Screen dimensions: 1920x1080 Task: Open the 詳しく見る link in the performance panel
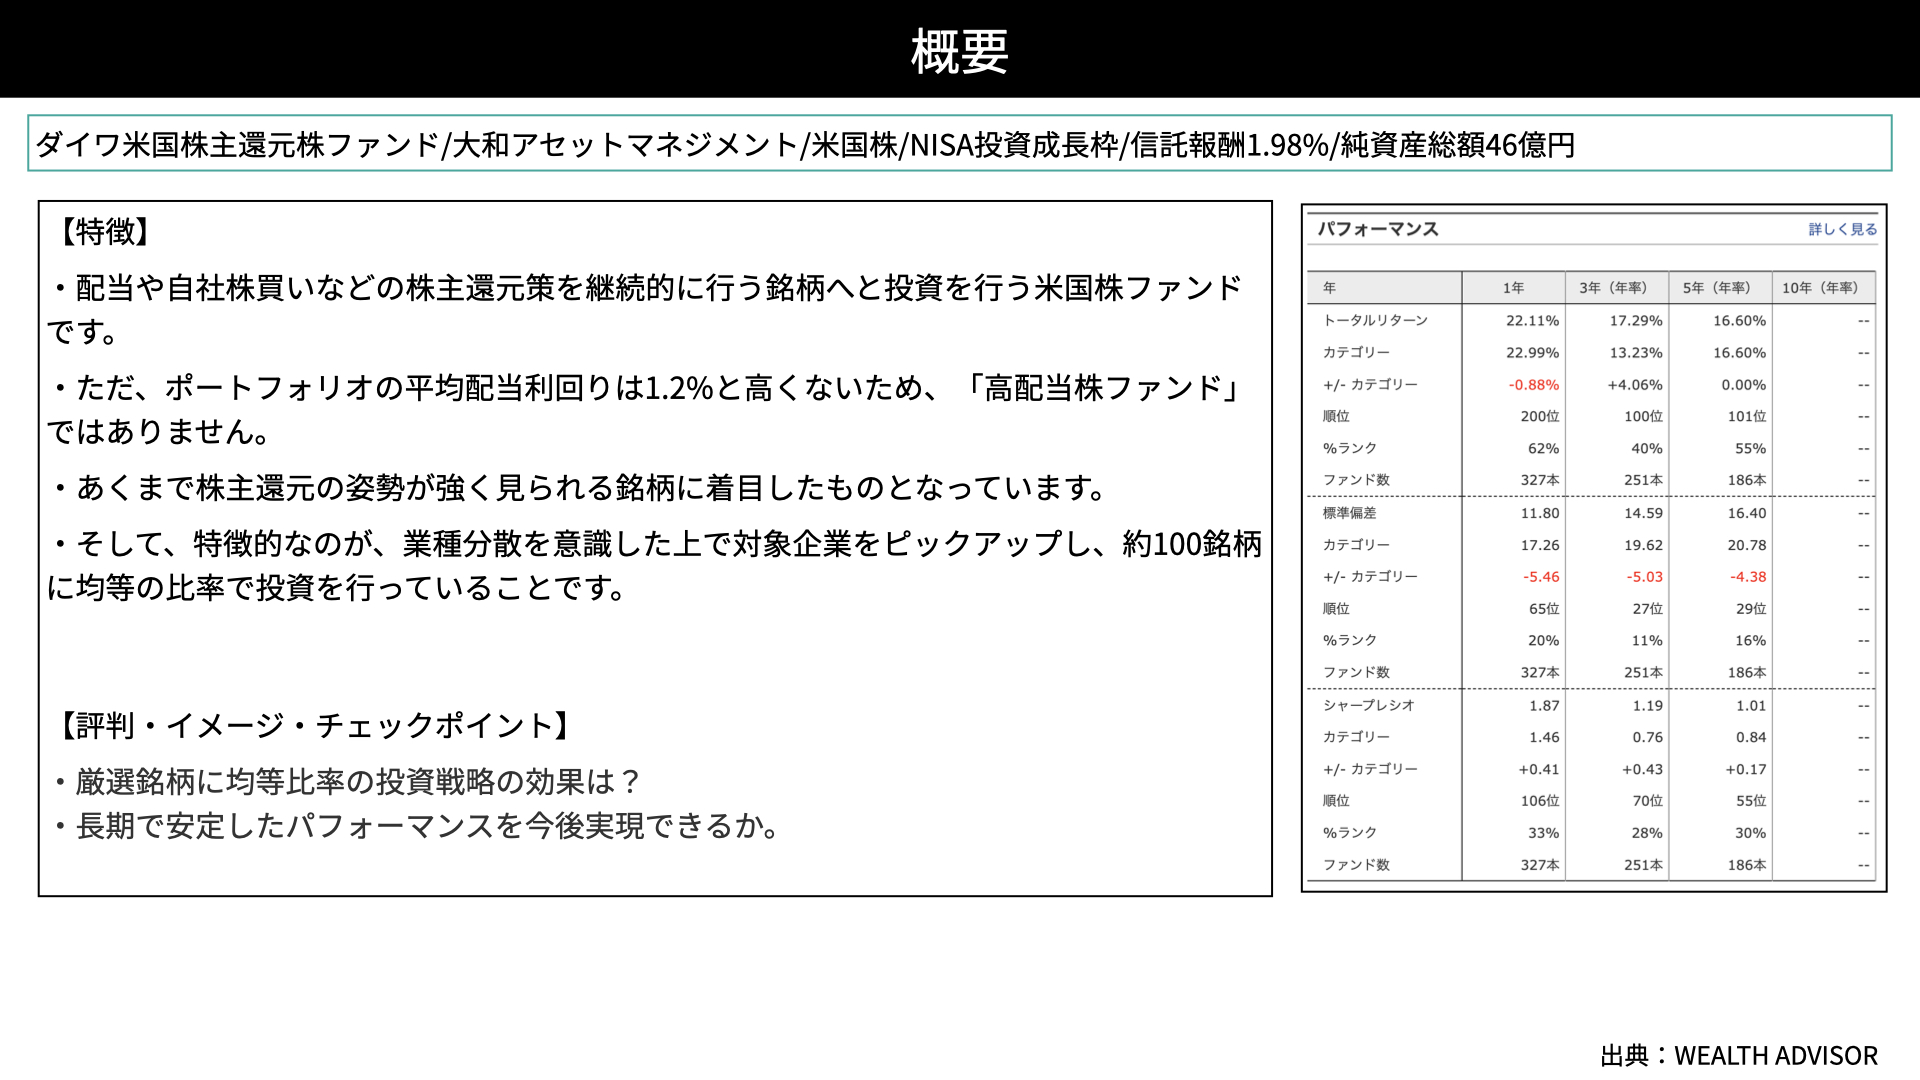(1842, 229)
